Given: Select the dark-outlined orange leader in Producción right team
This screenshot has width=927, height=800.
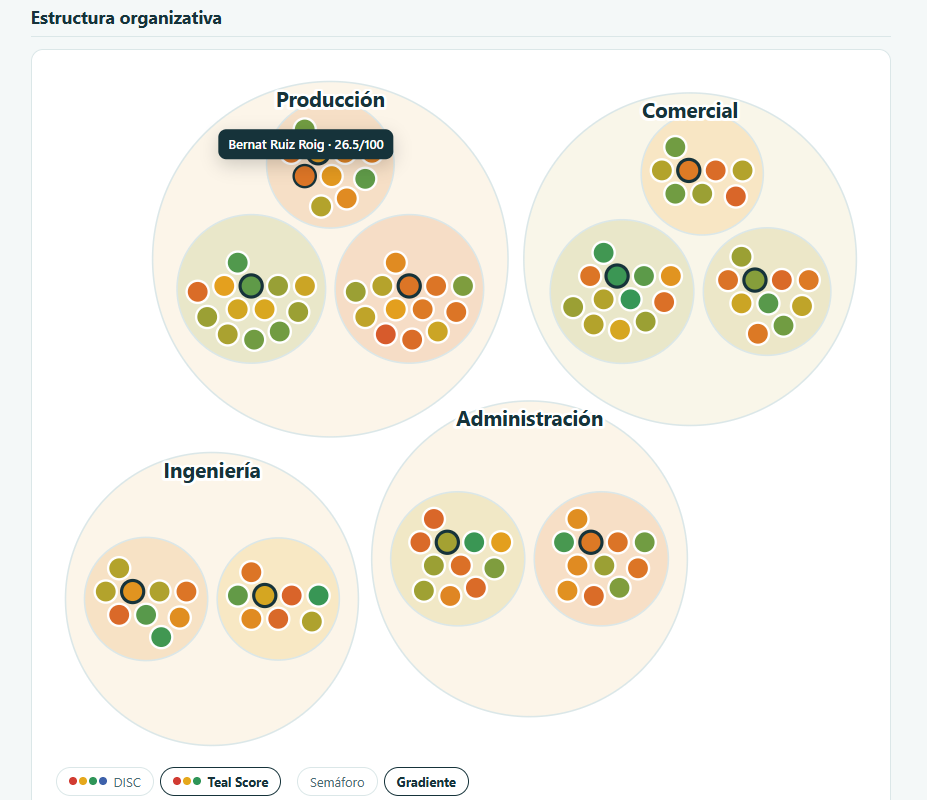Looking at the screenshot, I should (x=409, y=286).
